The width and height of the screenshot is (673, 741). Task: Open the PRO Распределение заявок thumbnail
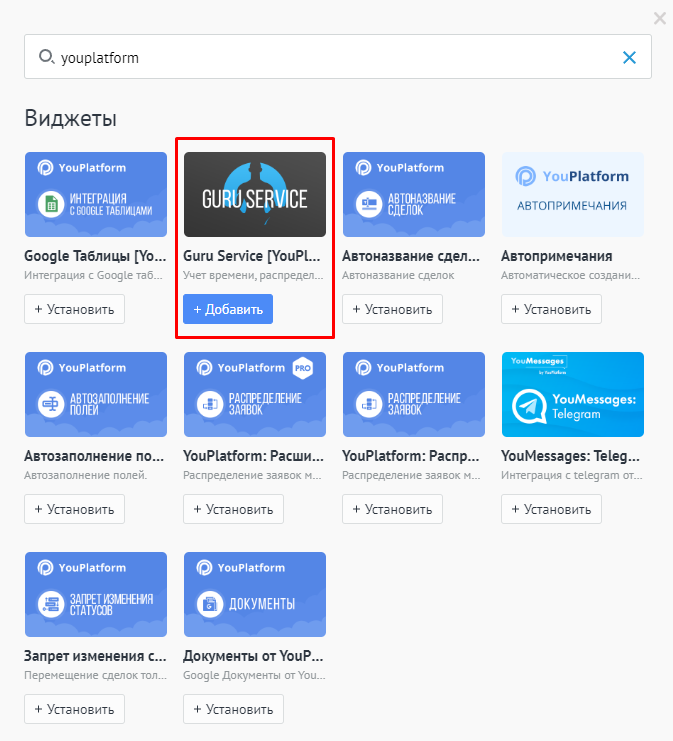pos(255,394)
